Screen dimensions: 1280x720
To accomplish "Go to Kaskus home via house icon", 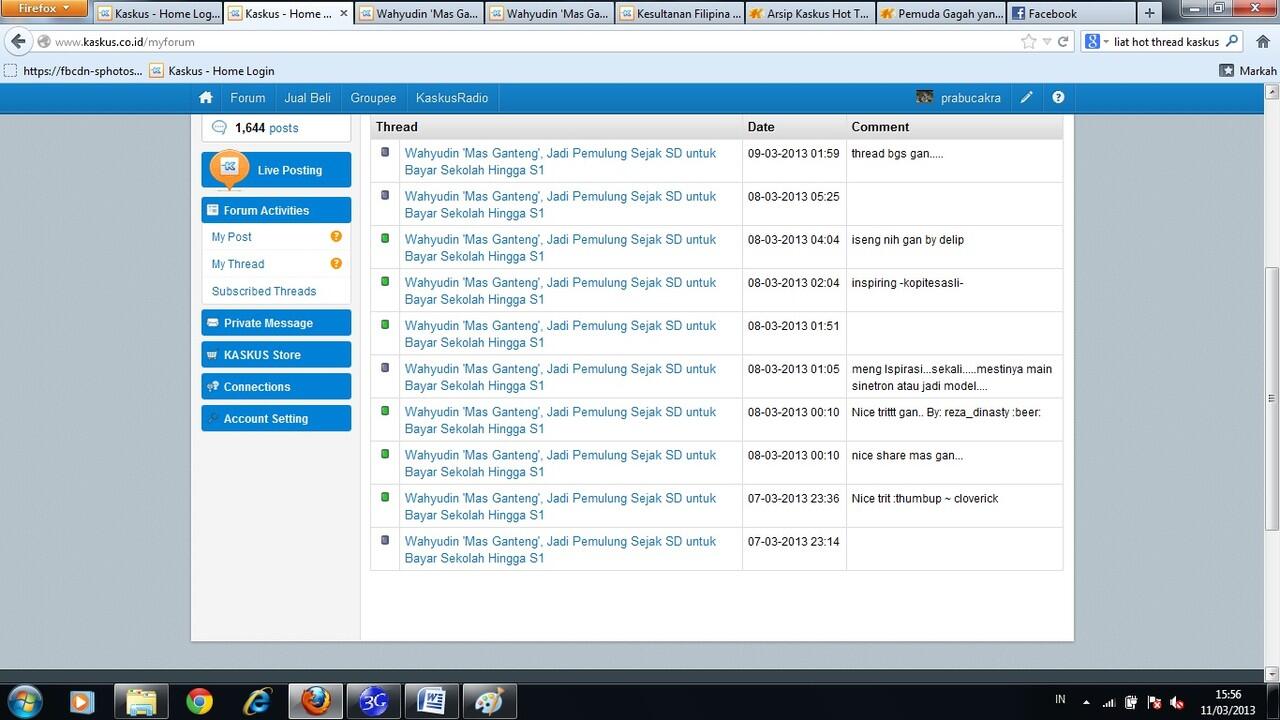I will pos(206,98).
